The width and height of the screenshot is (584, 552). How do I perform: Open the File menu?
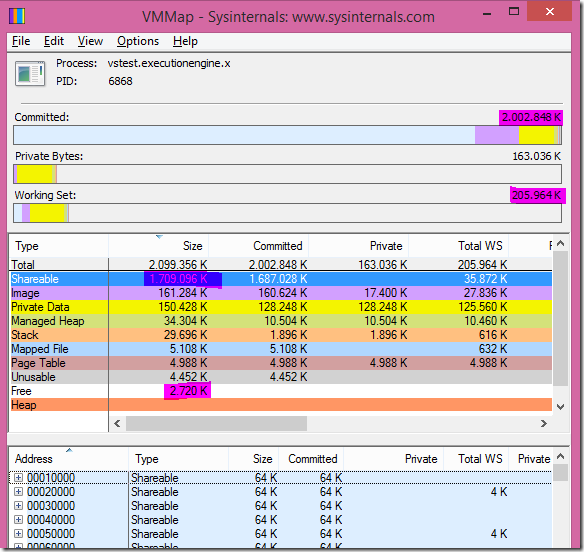[x=21, y=41]
